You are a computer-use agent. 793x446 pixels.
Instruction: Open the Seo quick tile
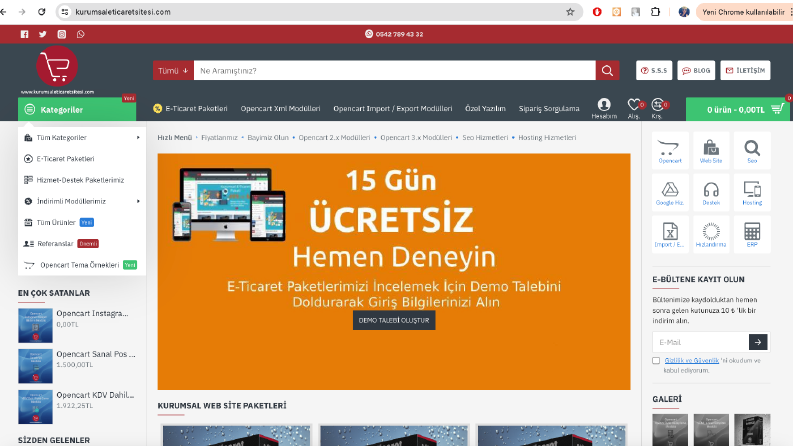pyautogui.click(x=752, y=151)
